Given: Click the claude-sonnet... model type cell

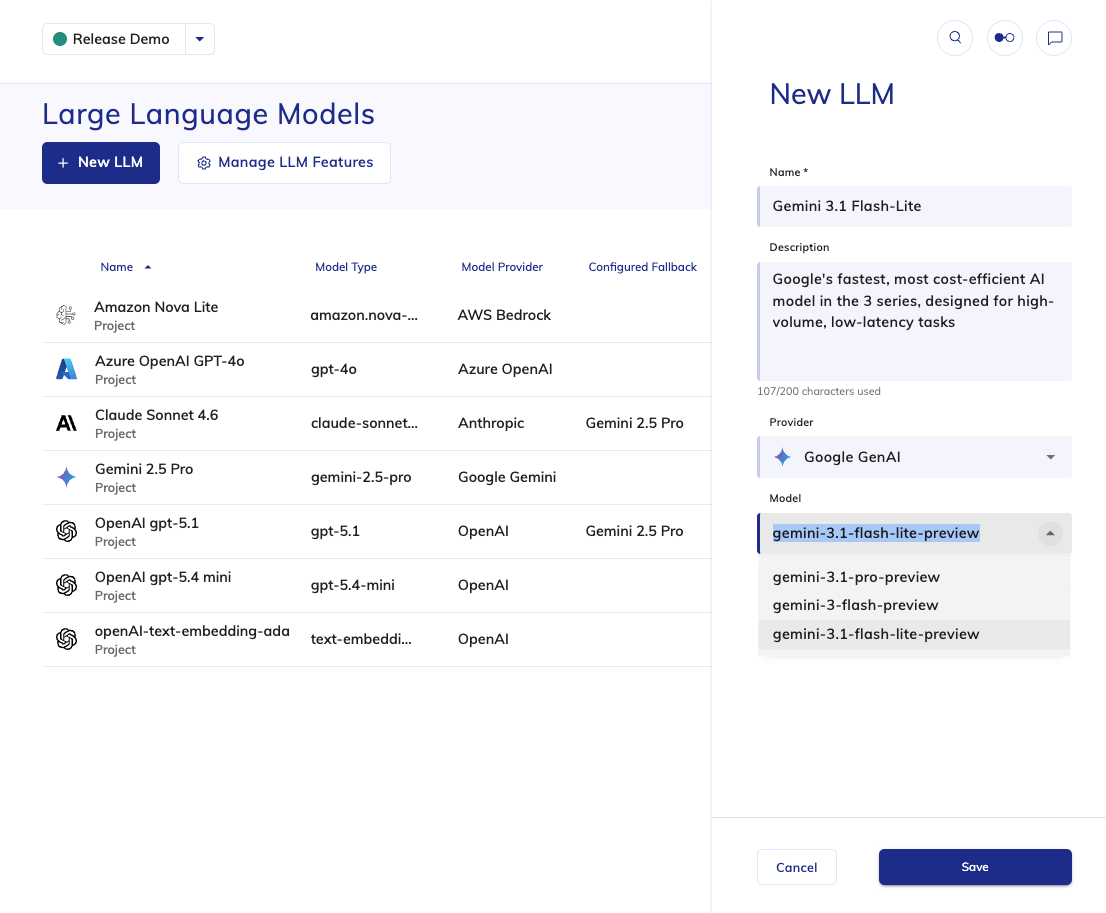Looking at the screenshot, I should [364, 423].
